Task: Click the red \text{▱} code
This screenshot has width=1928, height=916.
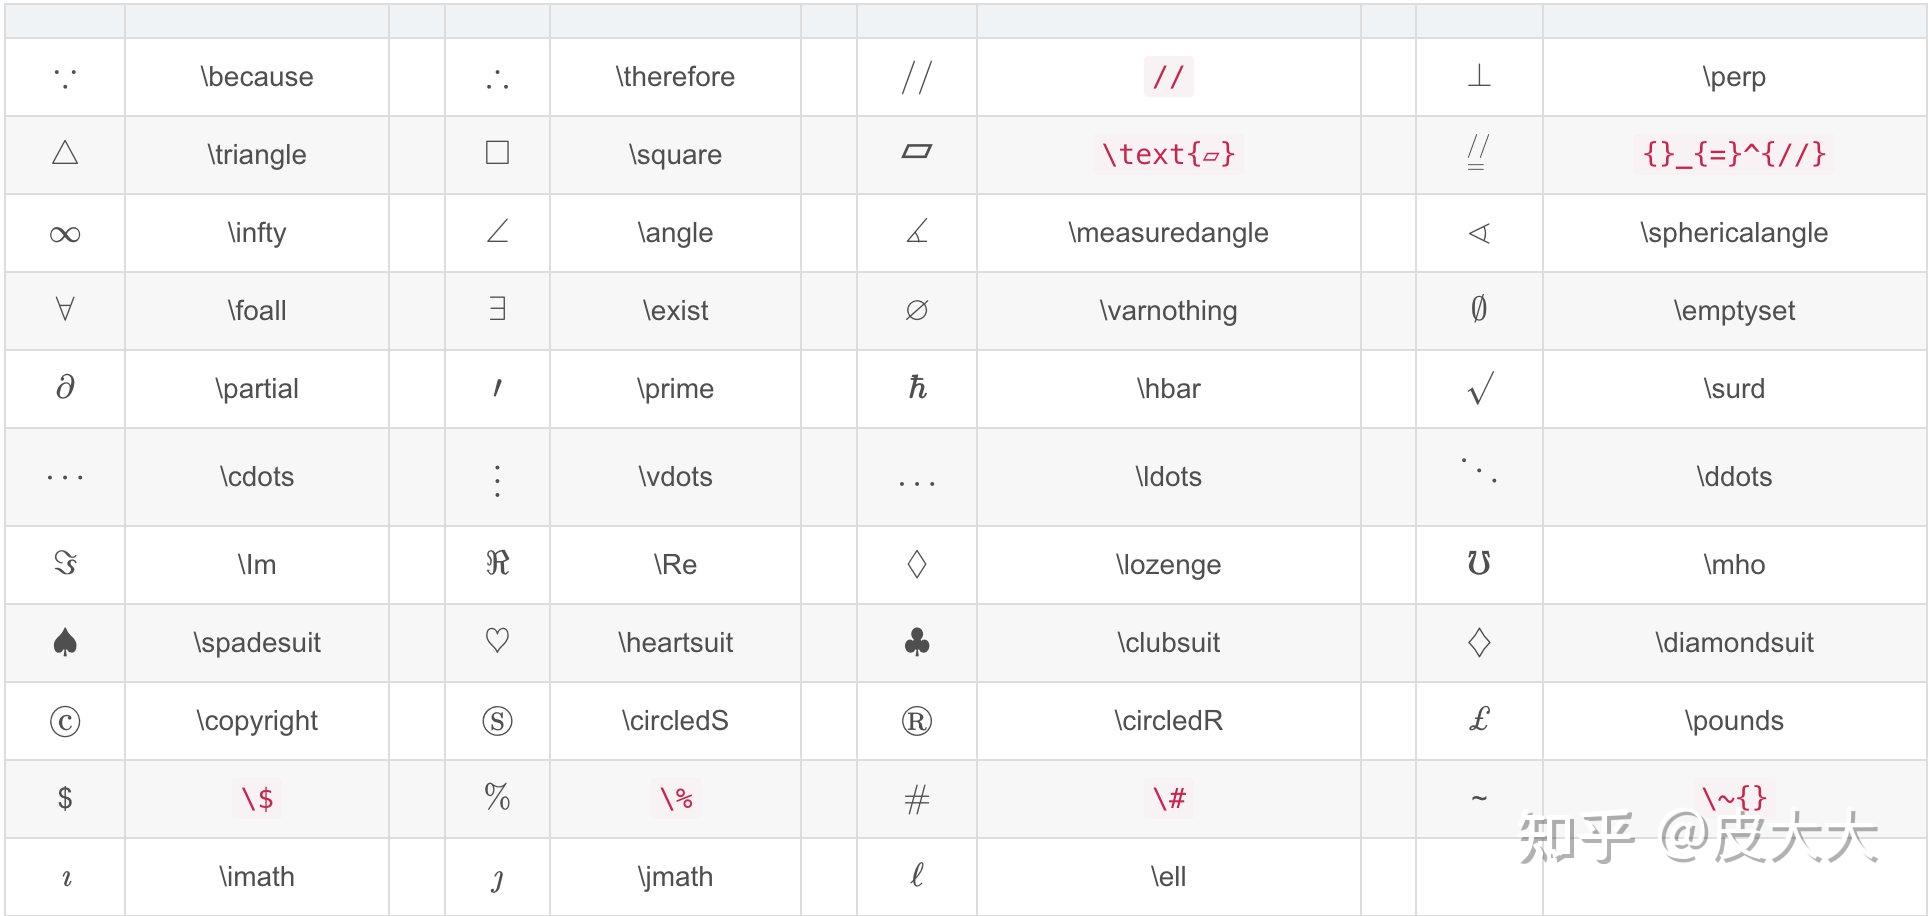Action: (1168, 154)
